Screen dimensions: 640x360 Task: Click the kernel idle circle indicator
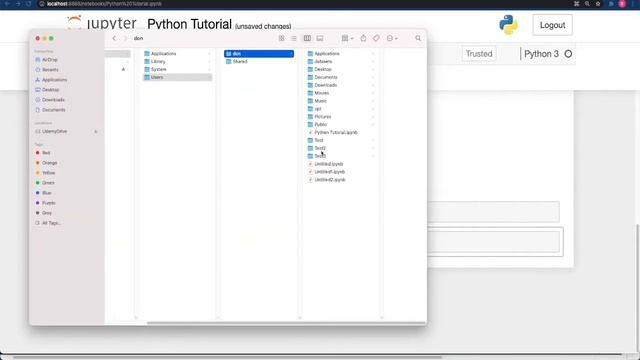pyautogui.click(x=568, y=54)
